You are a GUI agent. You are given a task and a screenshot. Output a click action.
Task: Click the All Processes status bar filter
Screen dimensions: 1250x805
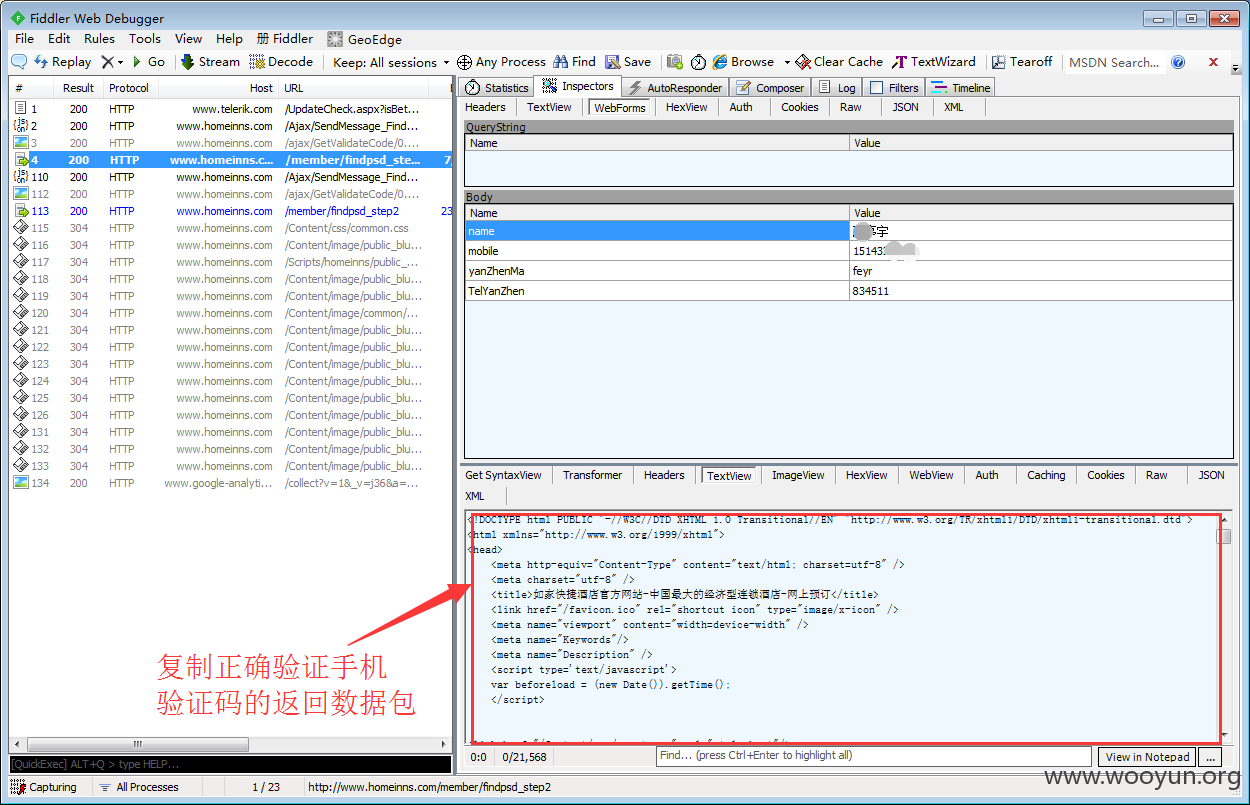(139, 787)
